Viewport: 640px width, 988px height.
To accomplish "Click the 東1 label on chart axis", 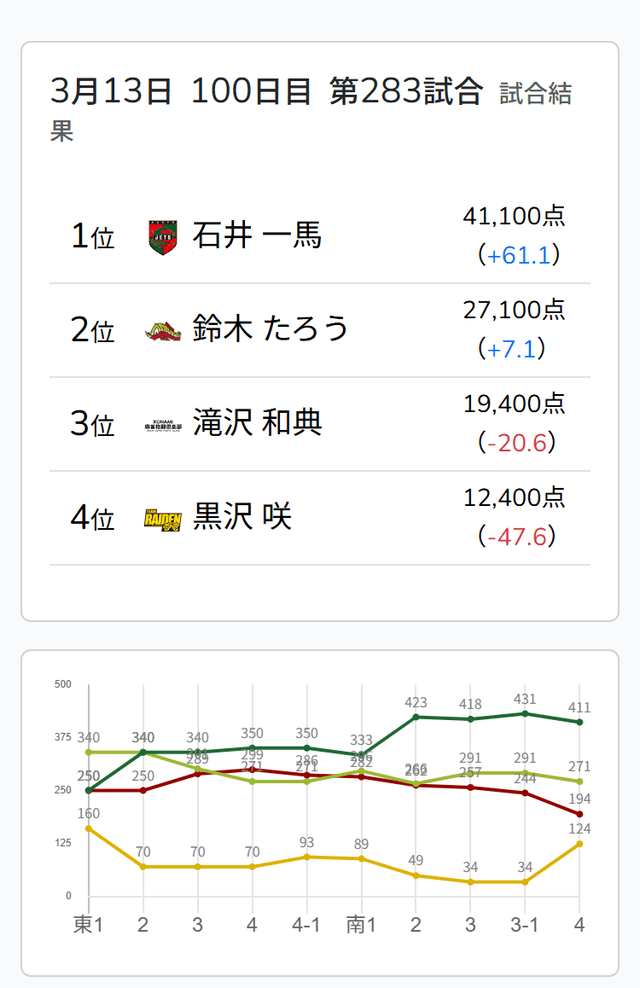I will click(88, 924).
